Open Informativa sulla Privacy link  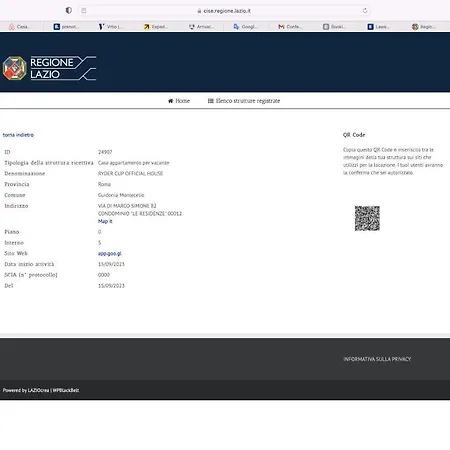pyautogui.click(x=377, y=359)
